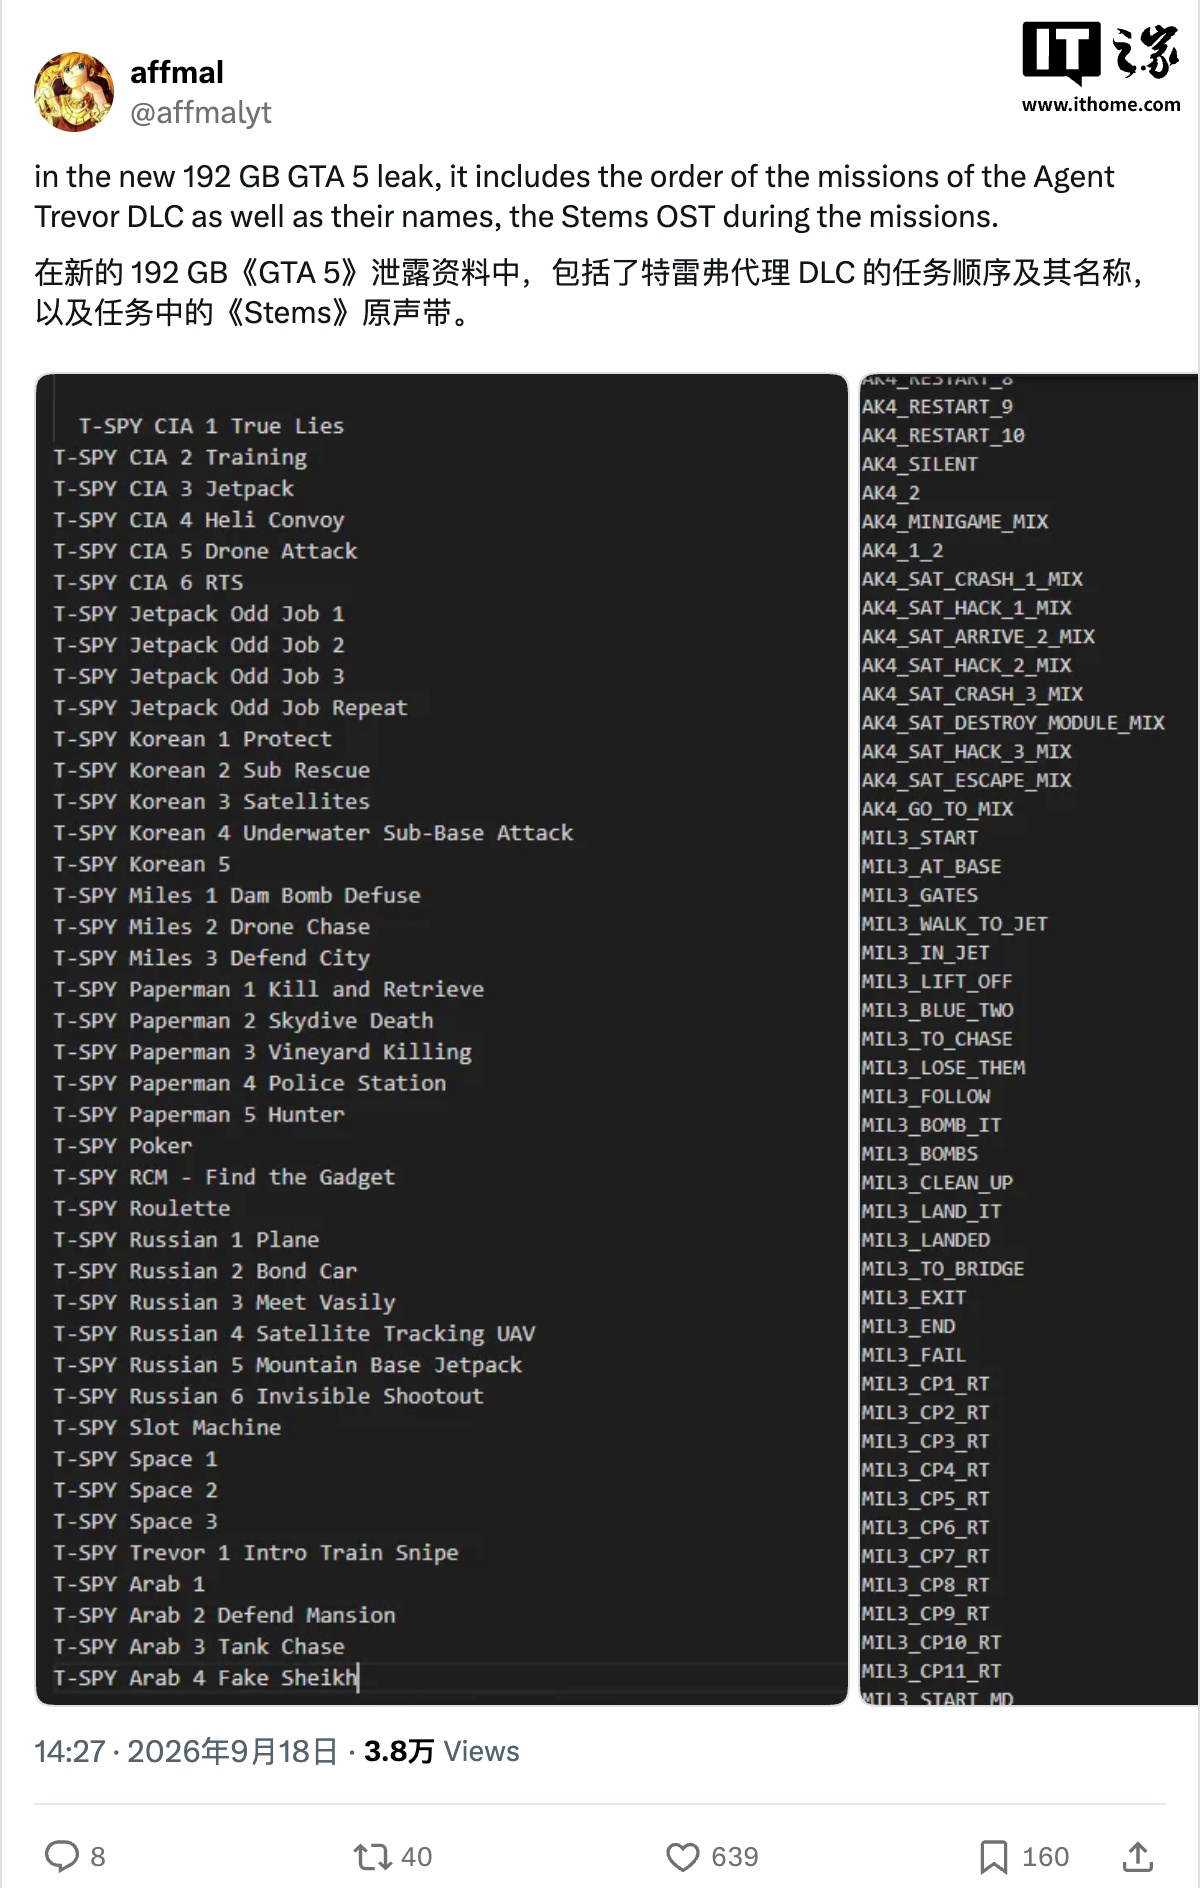Viewport: 1200px width, 1888px height.
Task: Click the reply count 8
Action: click(x=98, y=1857)
